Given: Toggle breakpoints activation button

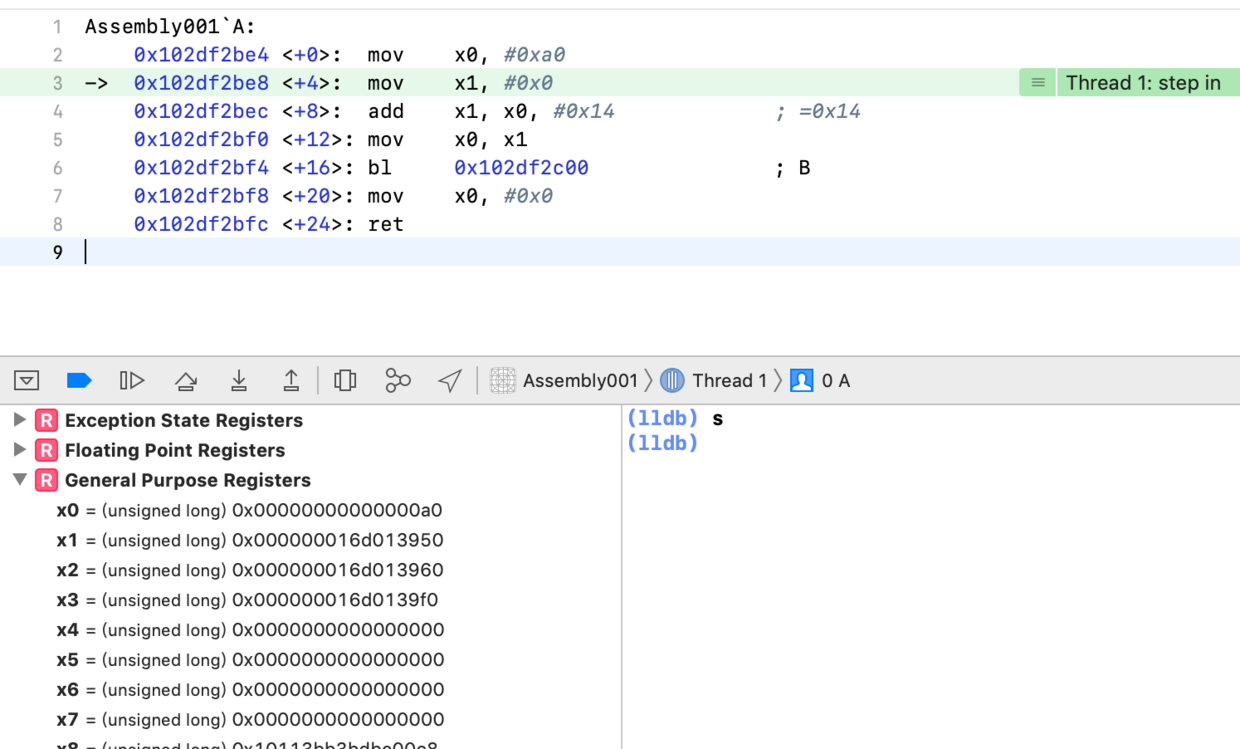Looking at the screenshot, I should click(79, 381).
